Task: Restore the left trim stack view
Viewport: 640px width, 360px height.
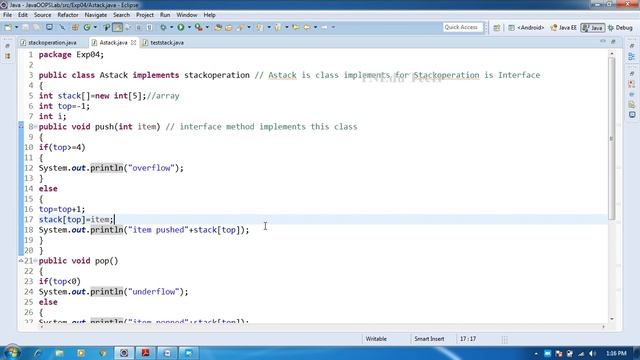Action: coord(7,46)
